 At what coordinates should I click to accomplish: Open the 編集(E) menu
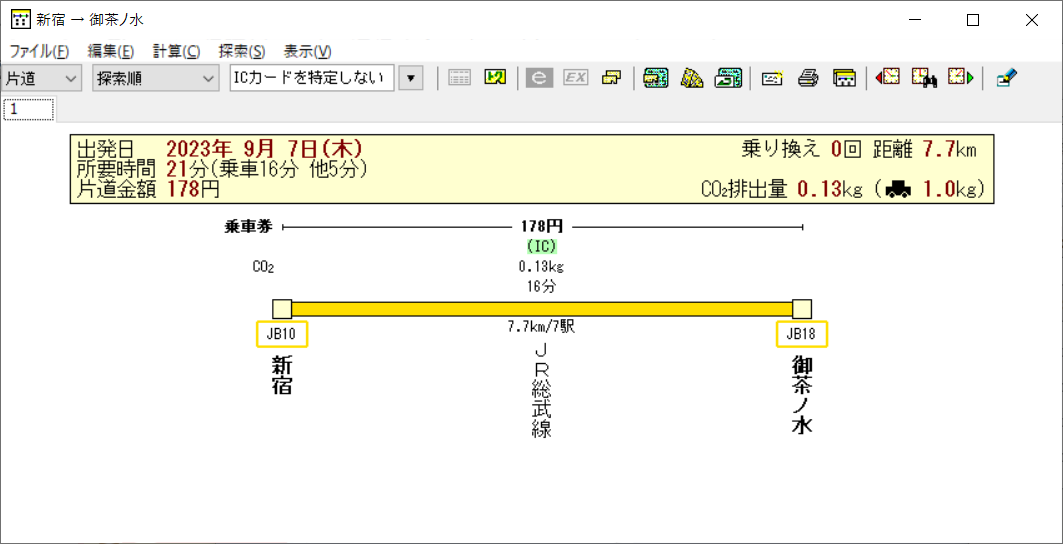tap(111, 52)
